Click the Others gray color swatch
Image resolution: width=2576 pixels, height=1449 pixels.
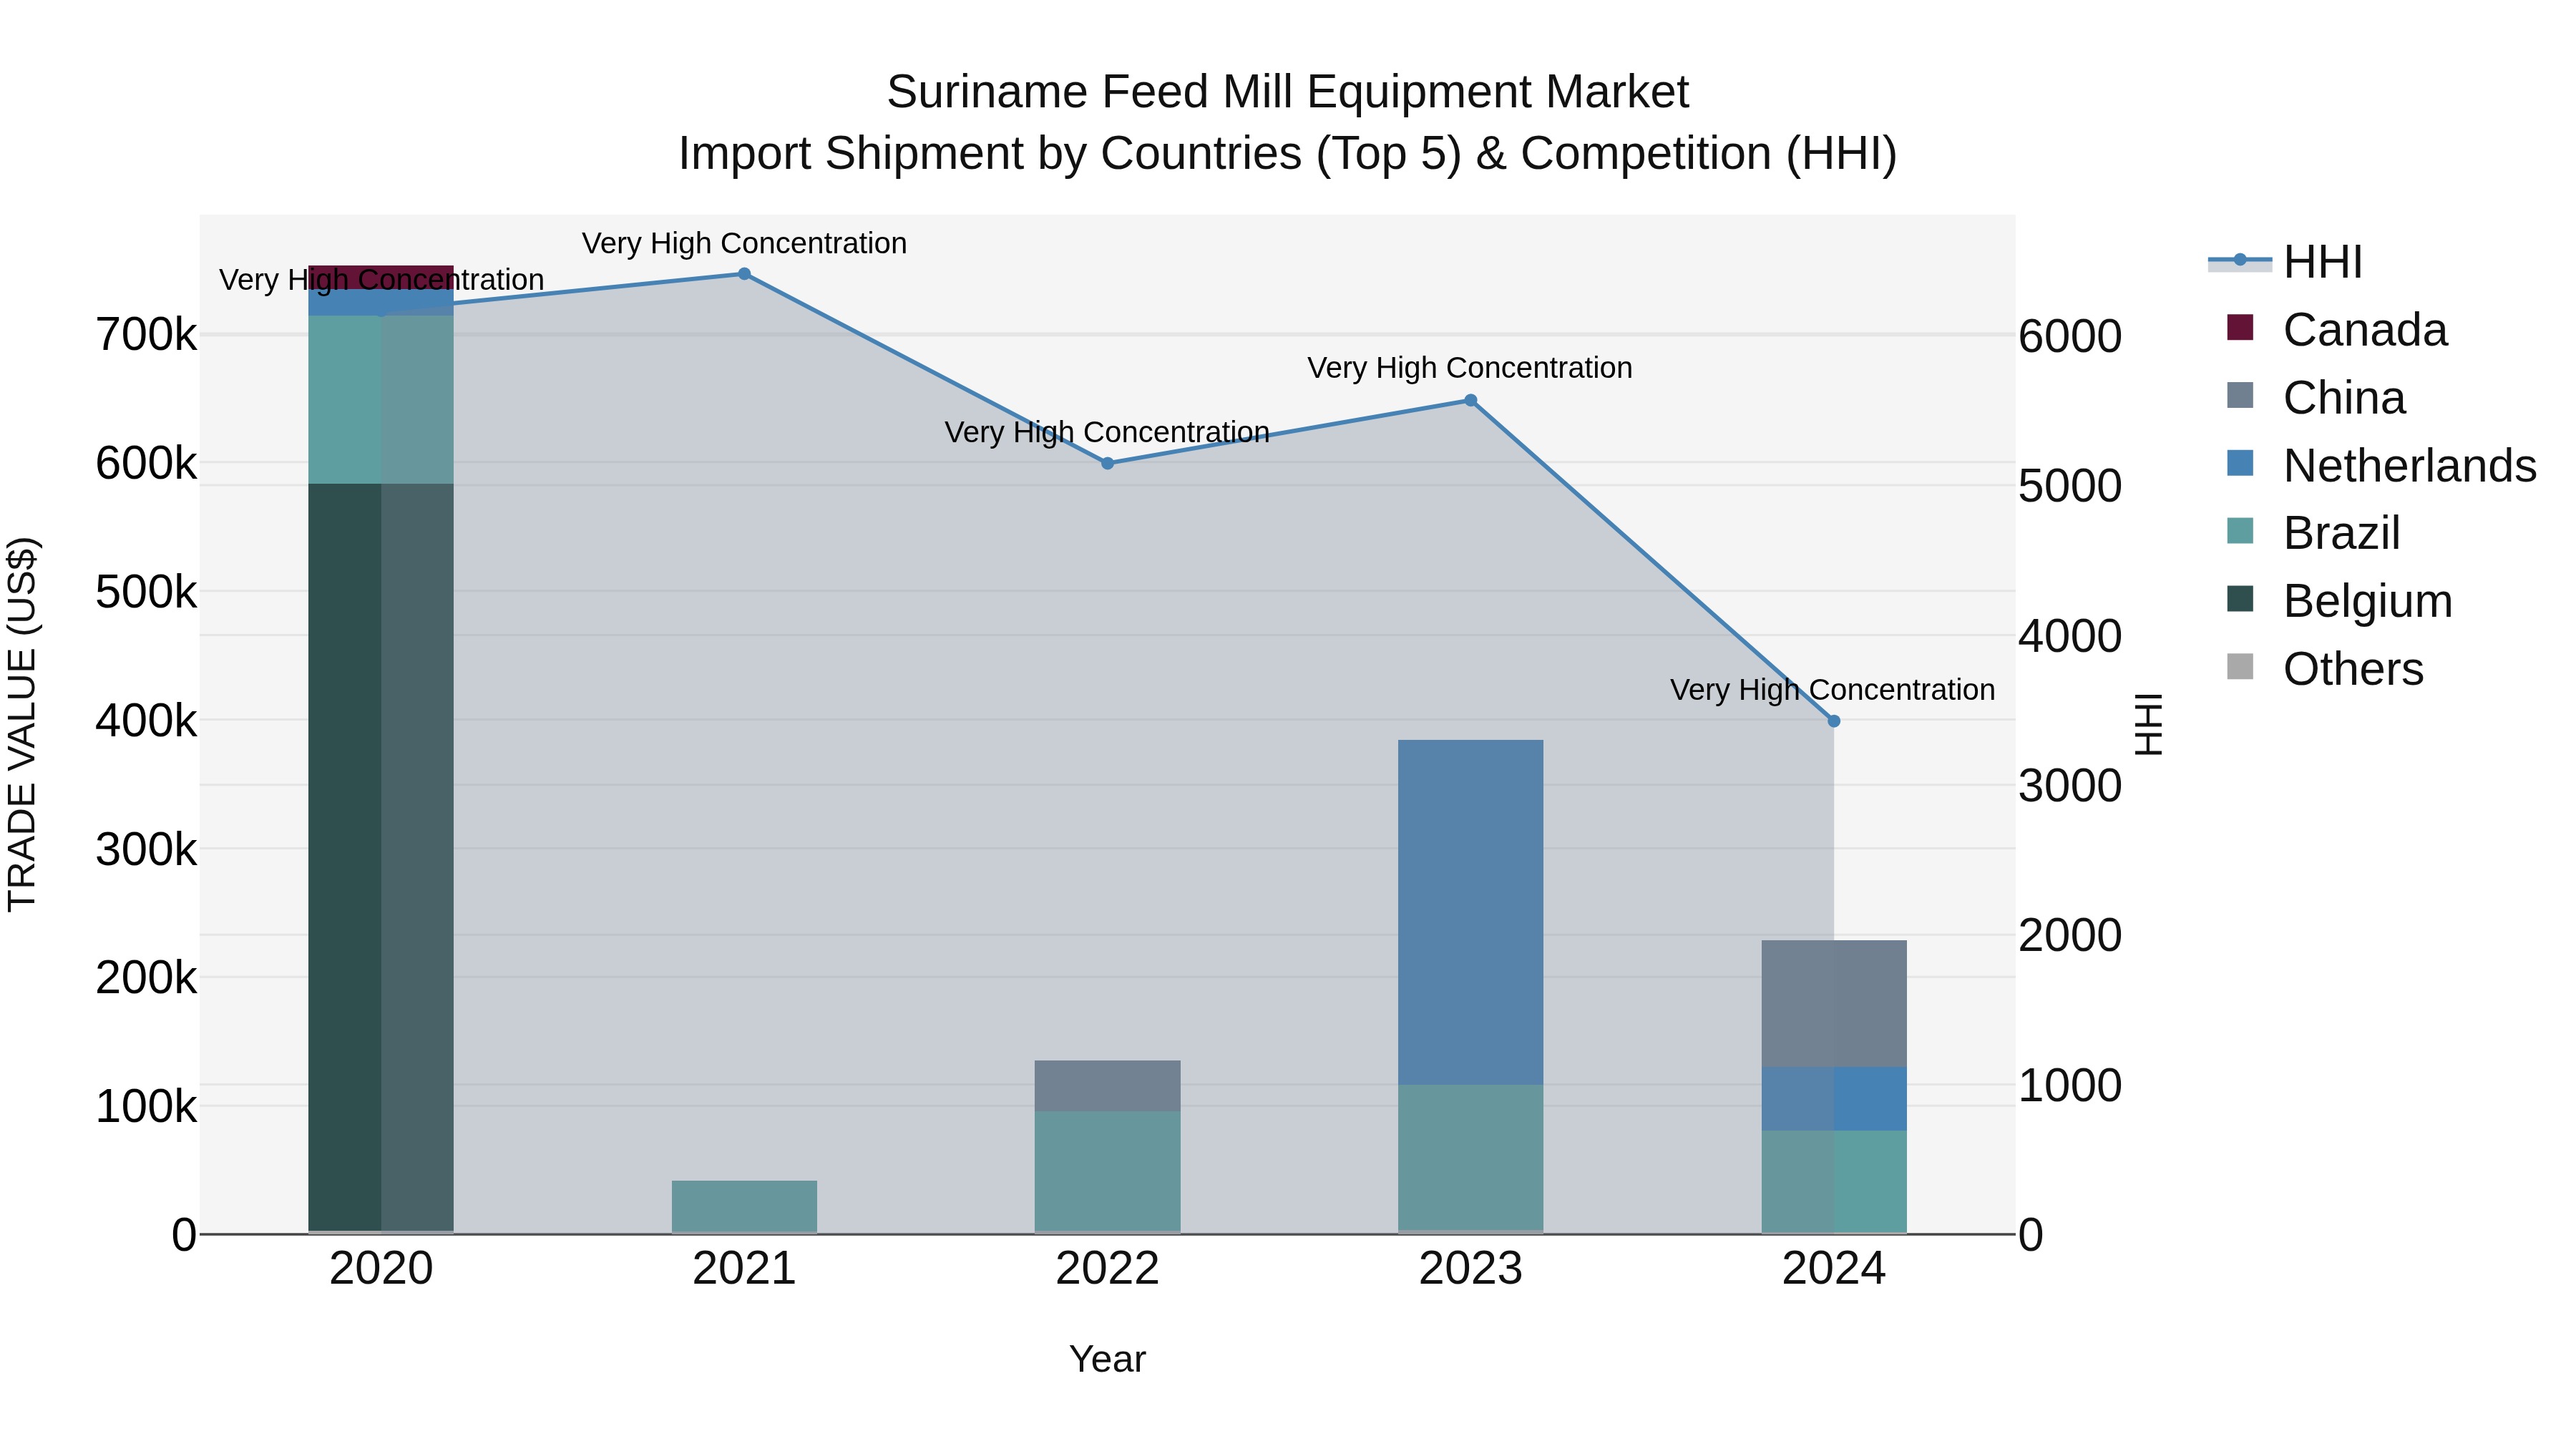(x=2240, y=667)
